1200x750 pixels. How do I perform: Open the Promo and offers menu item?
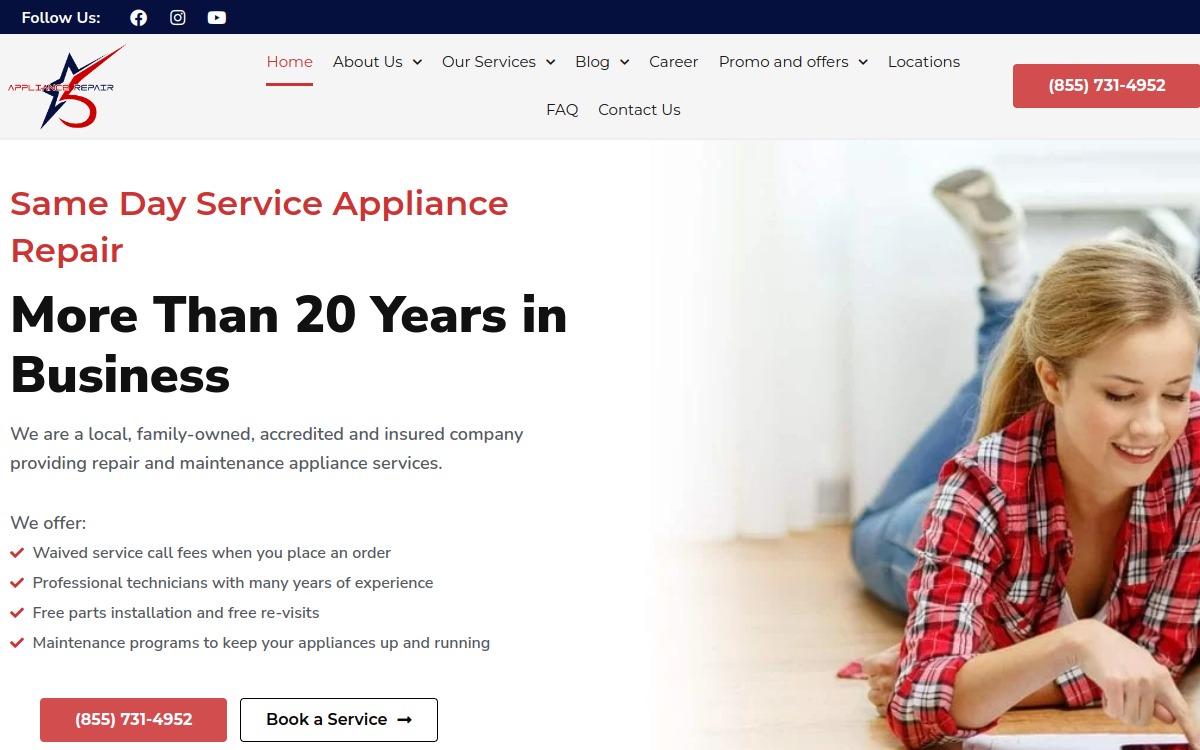(x=784, y=62)
